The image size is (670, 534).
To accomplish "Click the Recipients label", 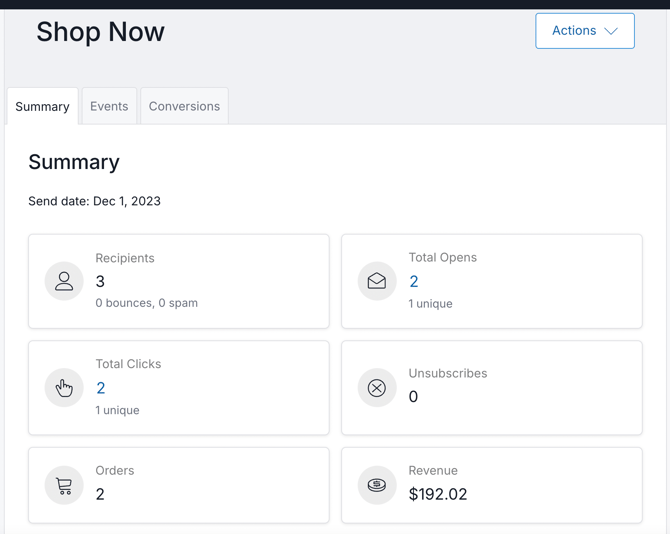I will click(125, 258).
